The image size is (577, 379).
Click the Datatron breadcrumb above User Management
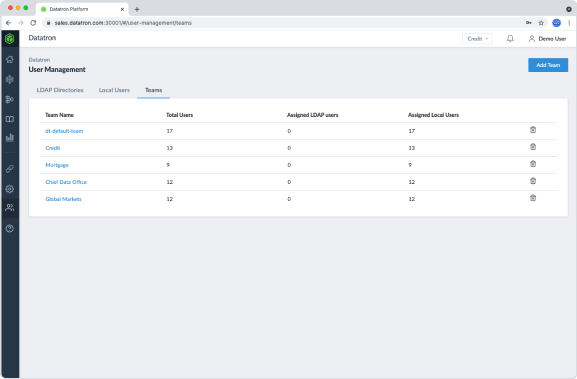click(x=39, y=60)
